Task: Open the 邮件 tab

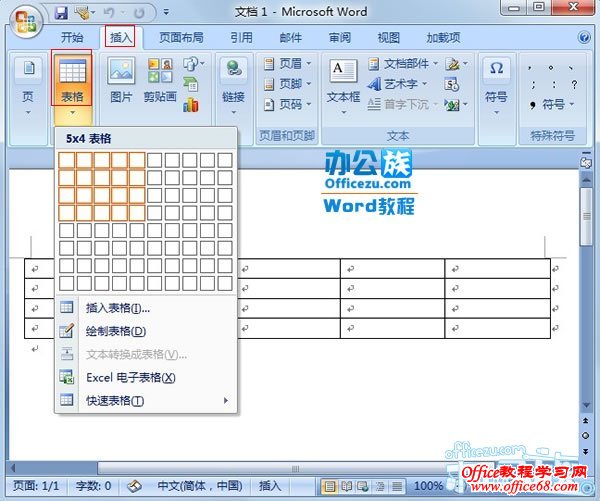Action: 291,38
